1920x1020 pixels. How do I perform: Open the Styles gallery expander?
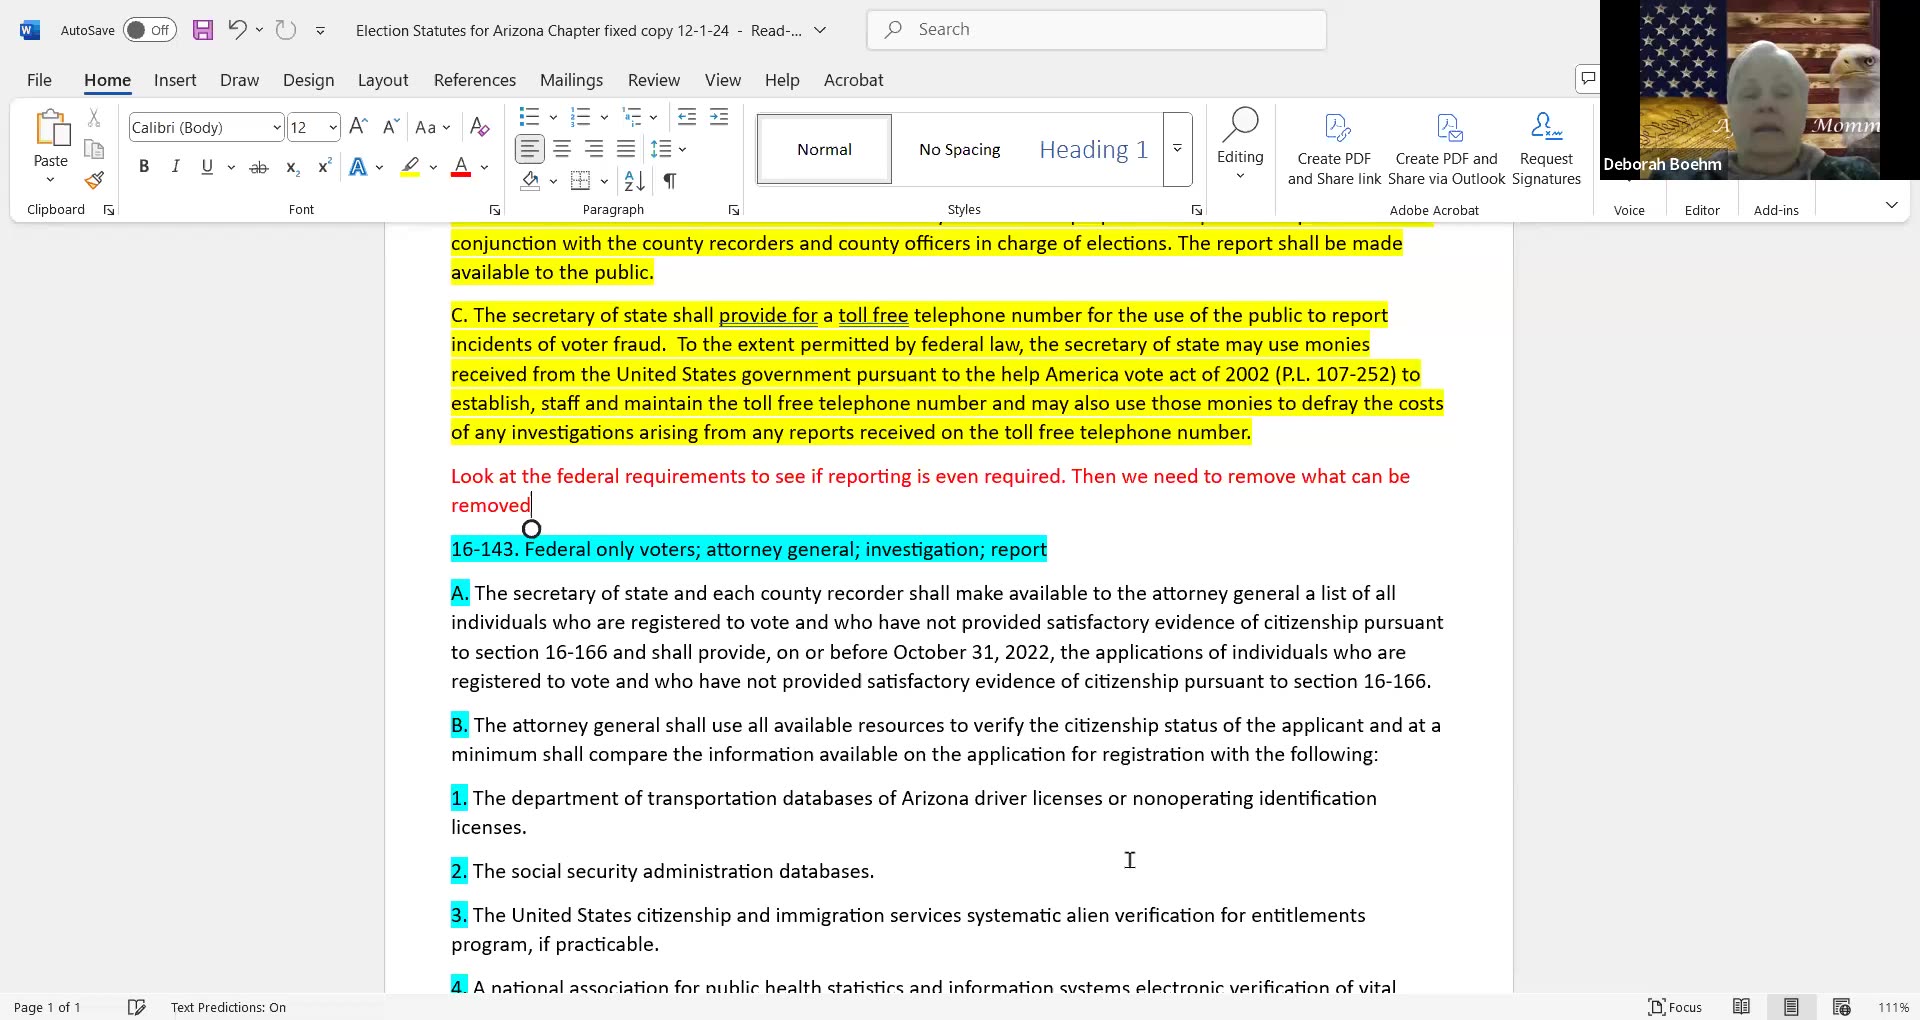(1177, 149)
